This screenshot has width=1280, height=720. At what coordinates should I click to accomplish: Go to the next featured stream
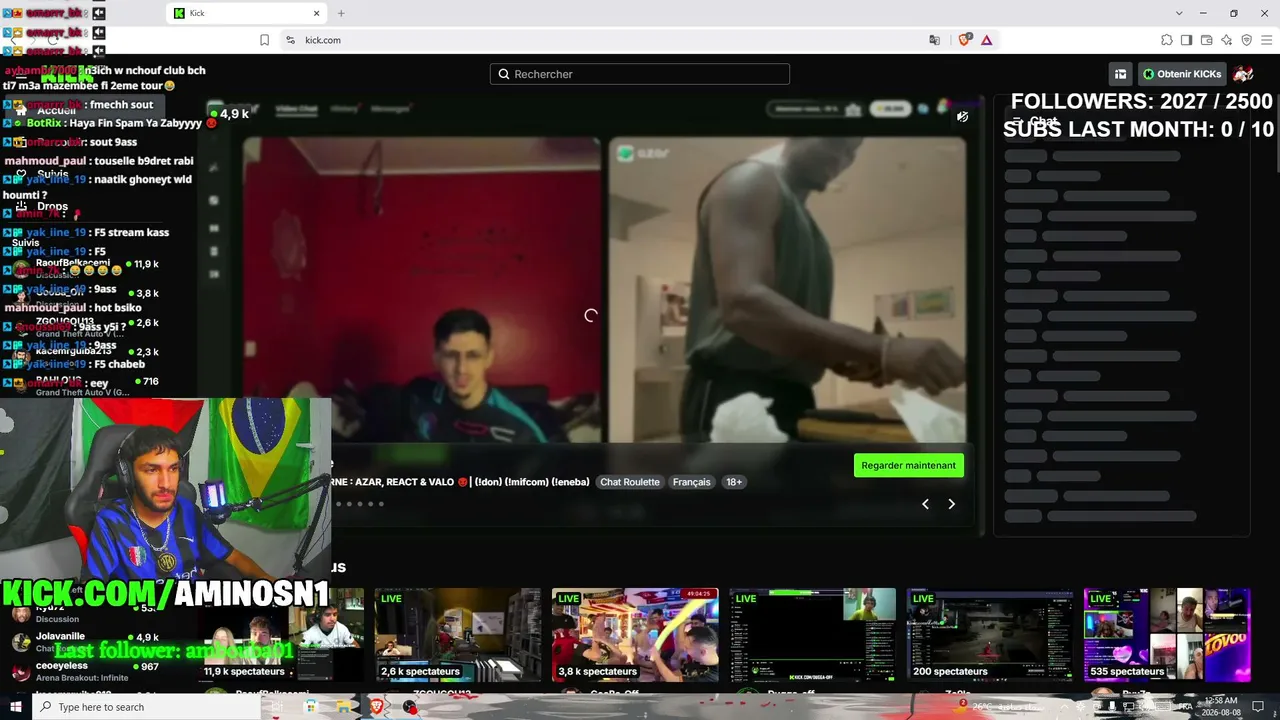tap(951, 504)
